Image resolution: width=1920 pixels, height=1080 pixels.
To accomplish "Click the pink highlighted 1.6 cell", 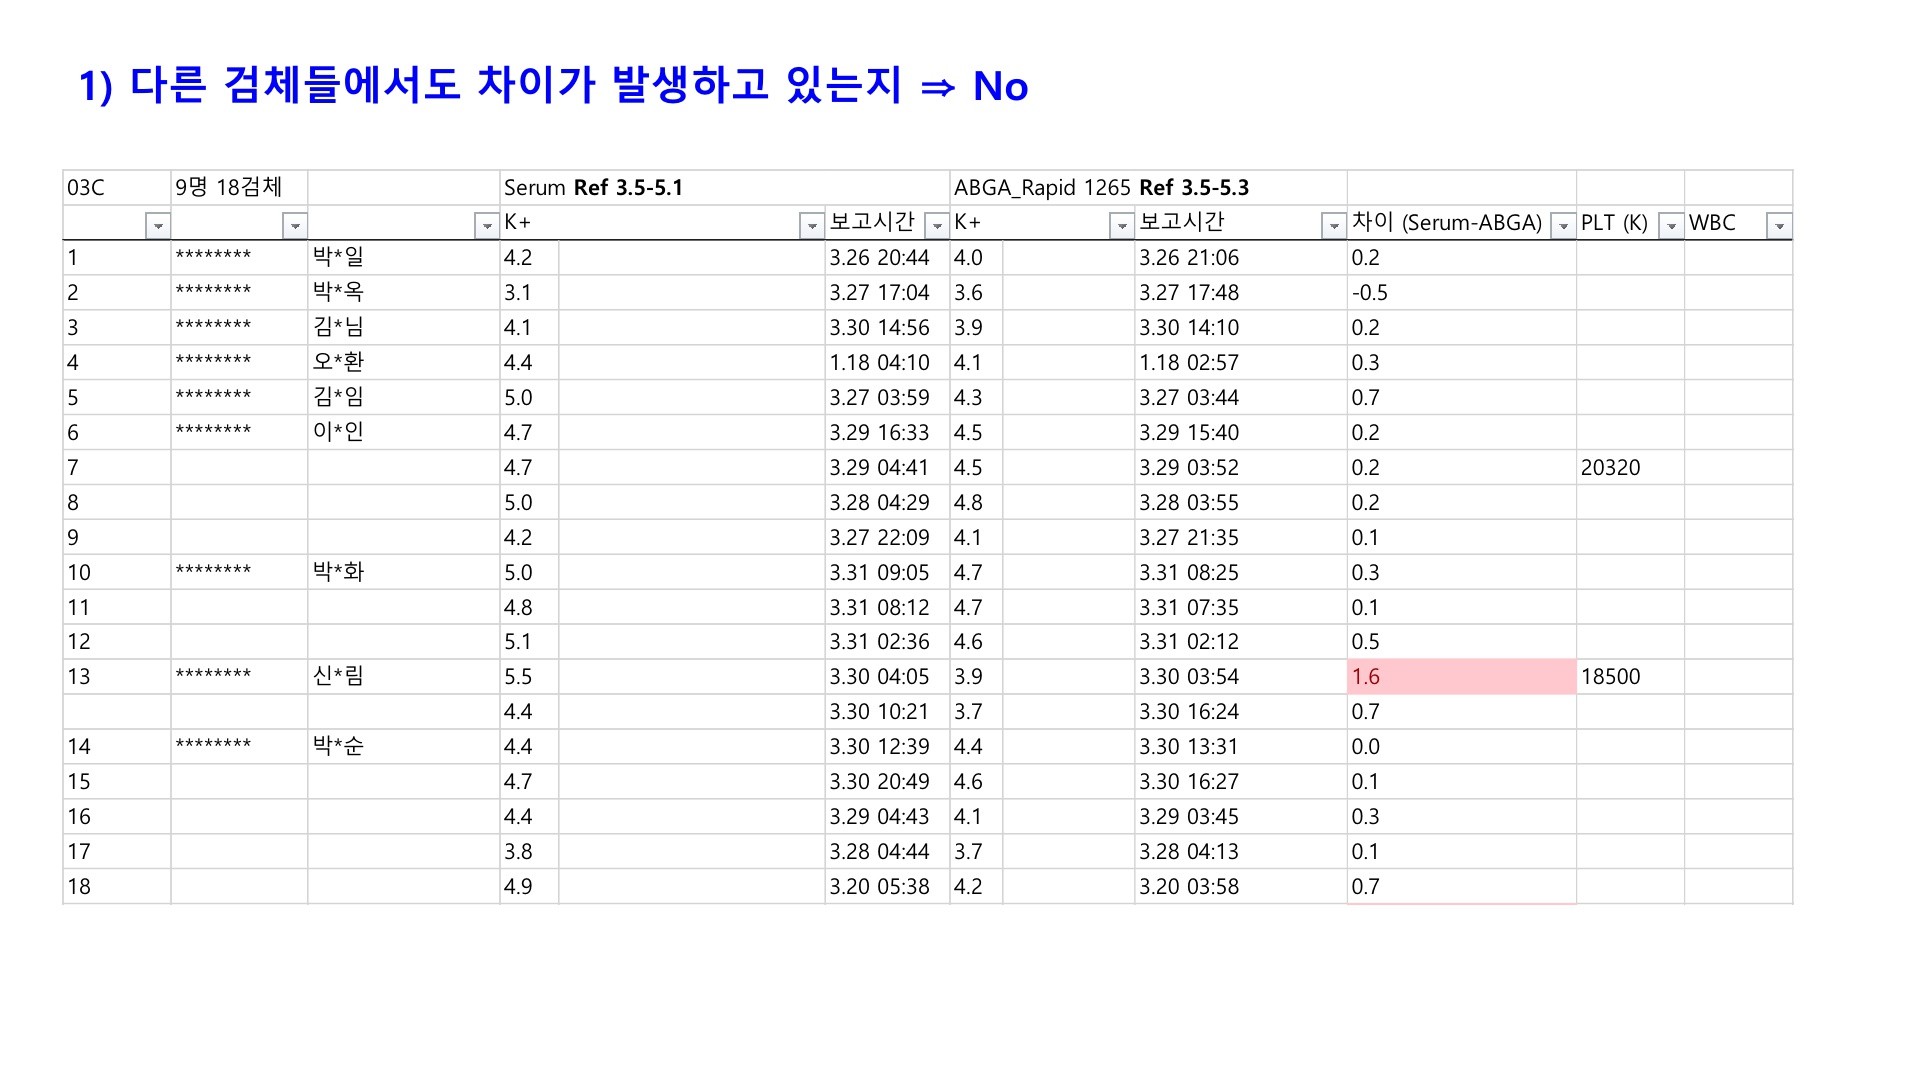I will (x=1461, y=677).
